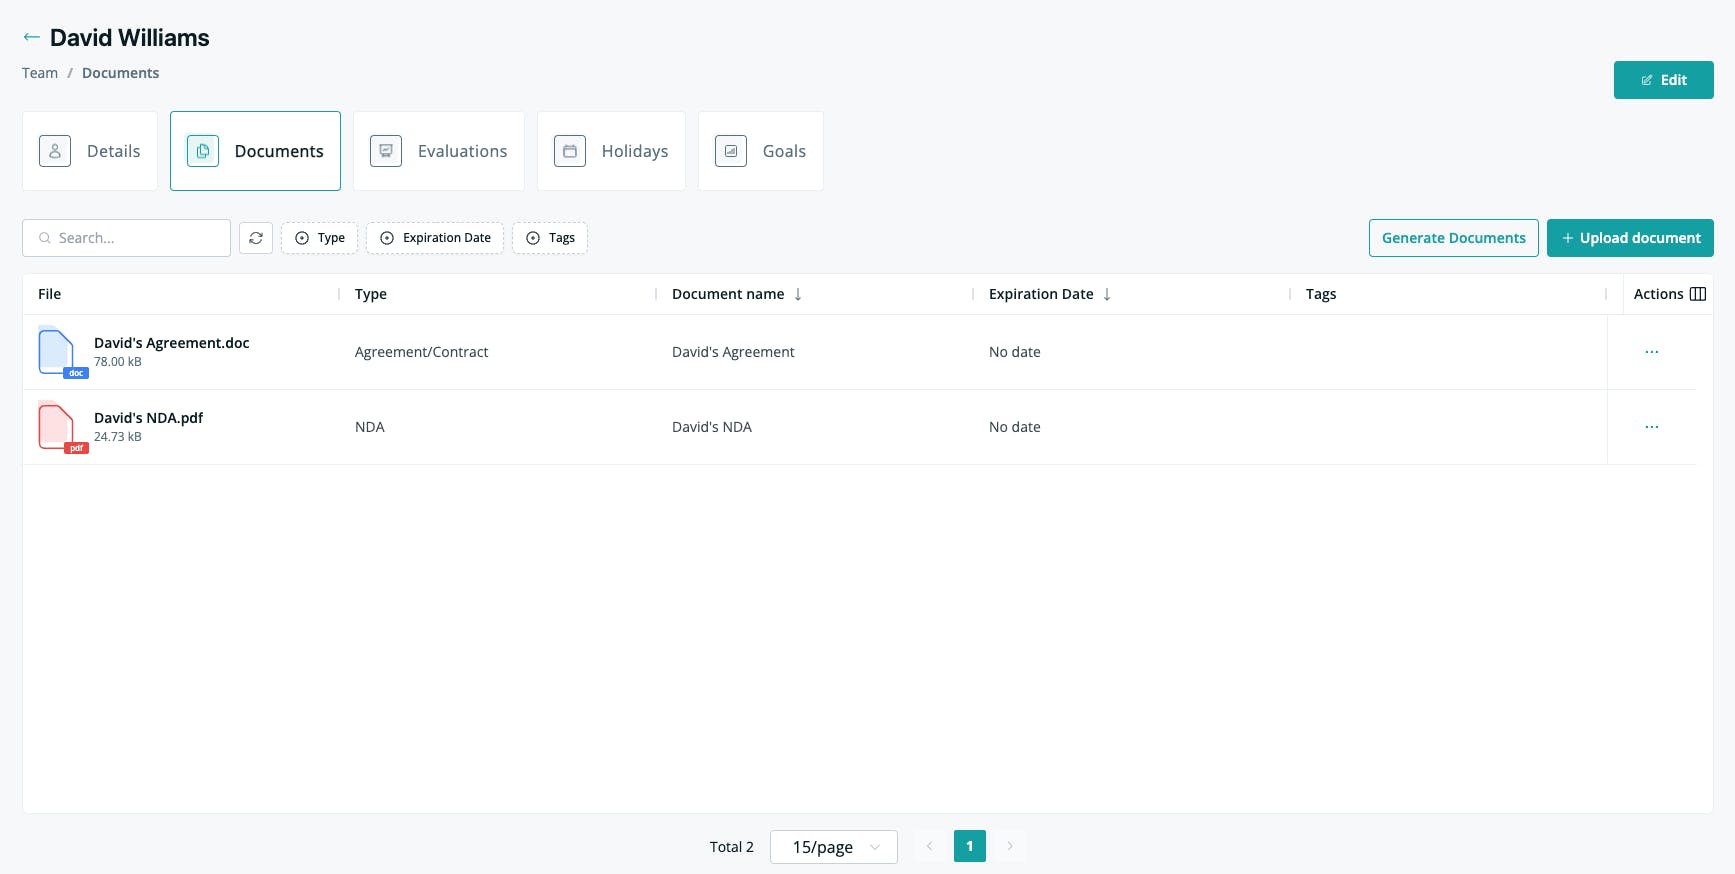Open the column settings icon beside Actions

coord(1698,294)
